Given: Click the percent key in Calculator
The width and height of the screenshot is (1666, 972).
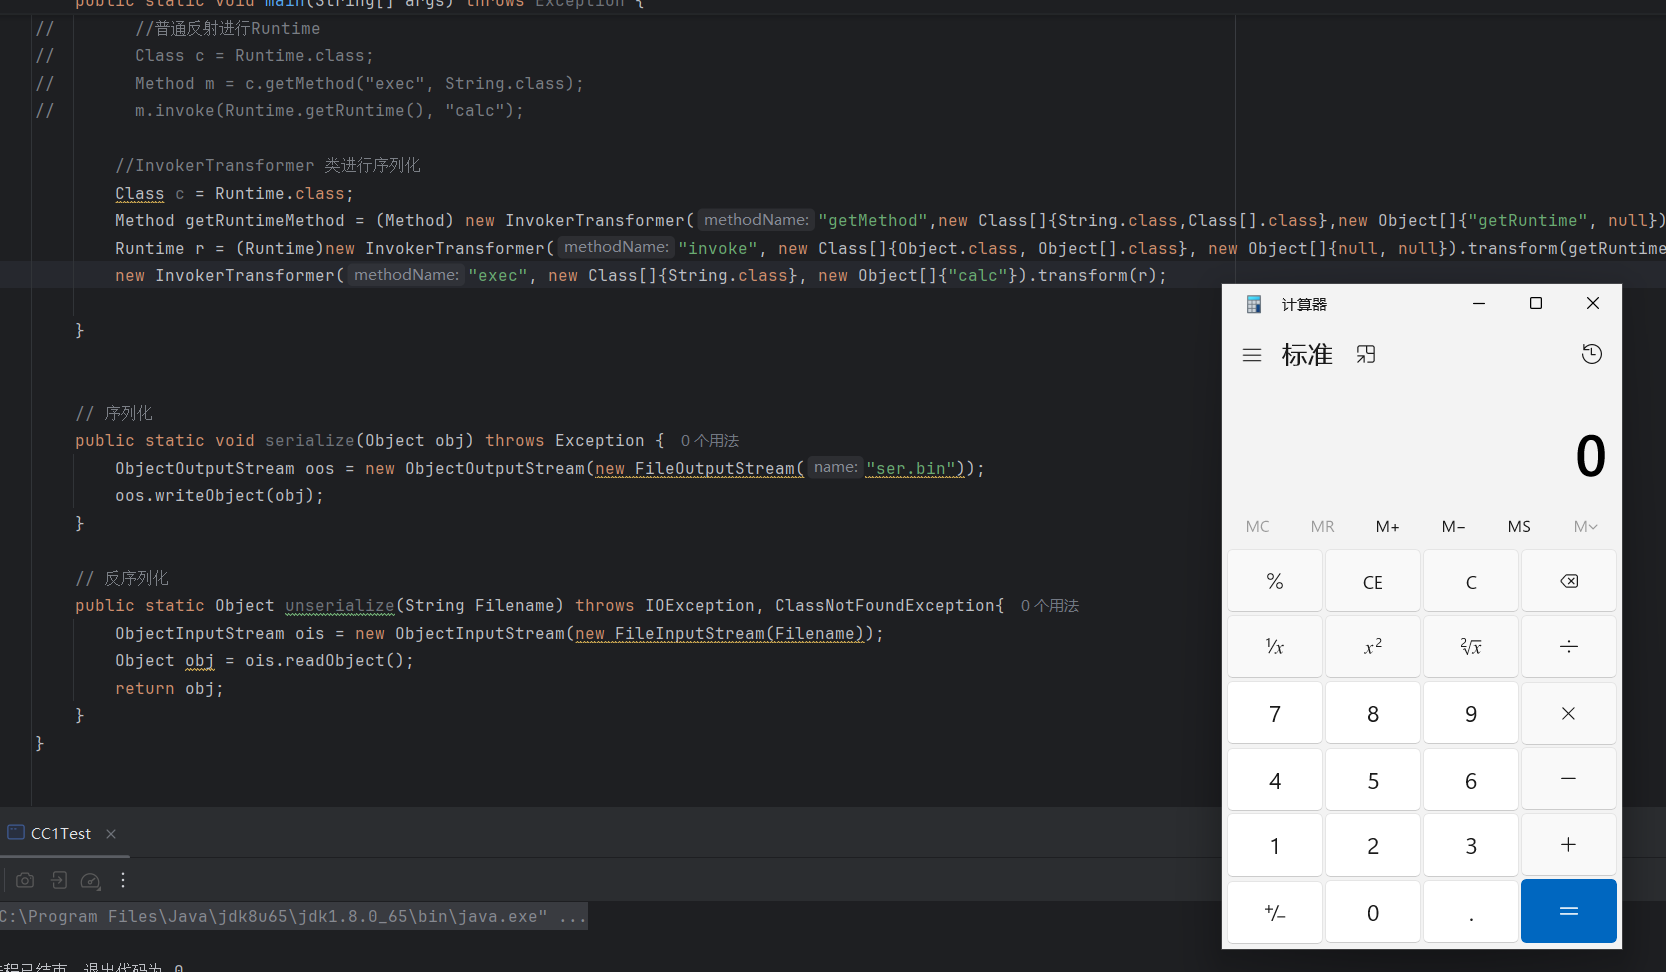Looking at the screenshot, I should click(x=1275, y=581).
